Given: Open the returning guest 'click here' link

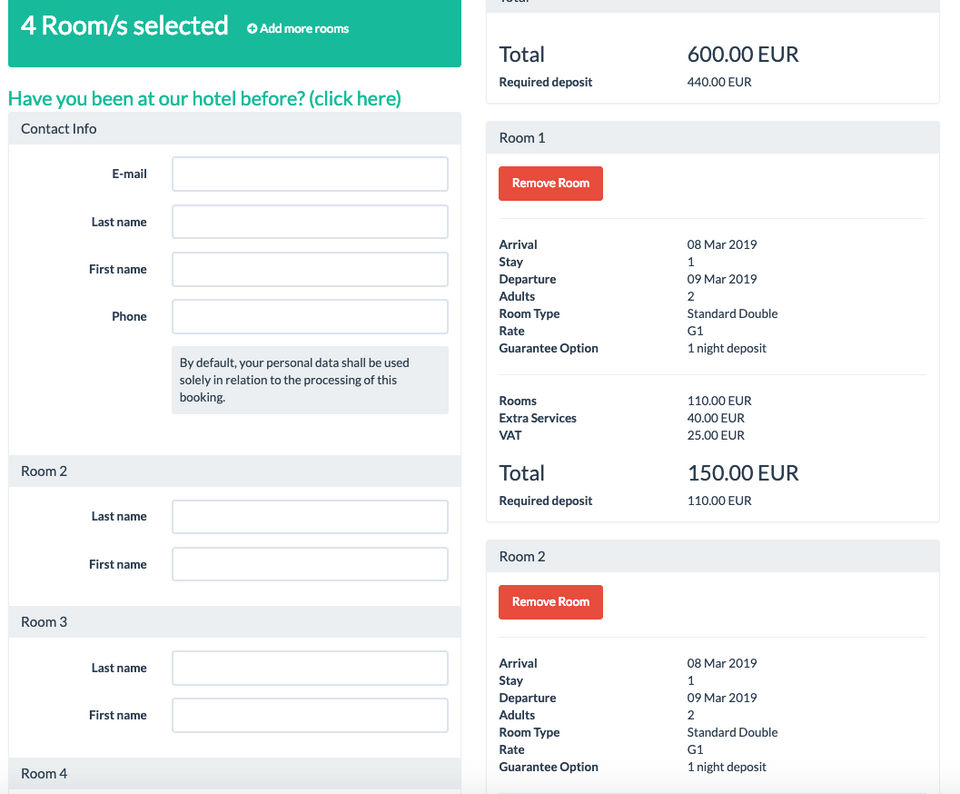Looking at the screenshot, I should click(x=355, y=98).
